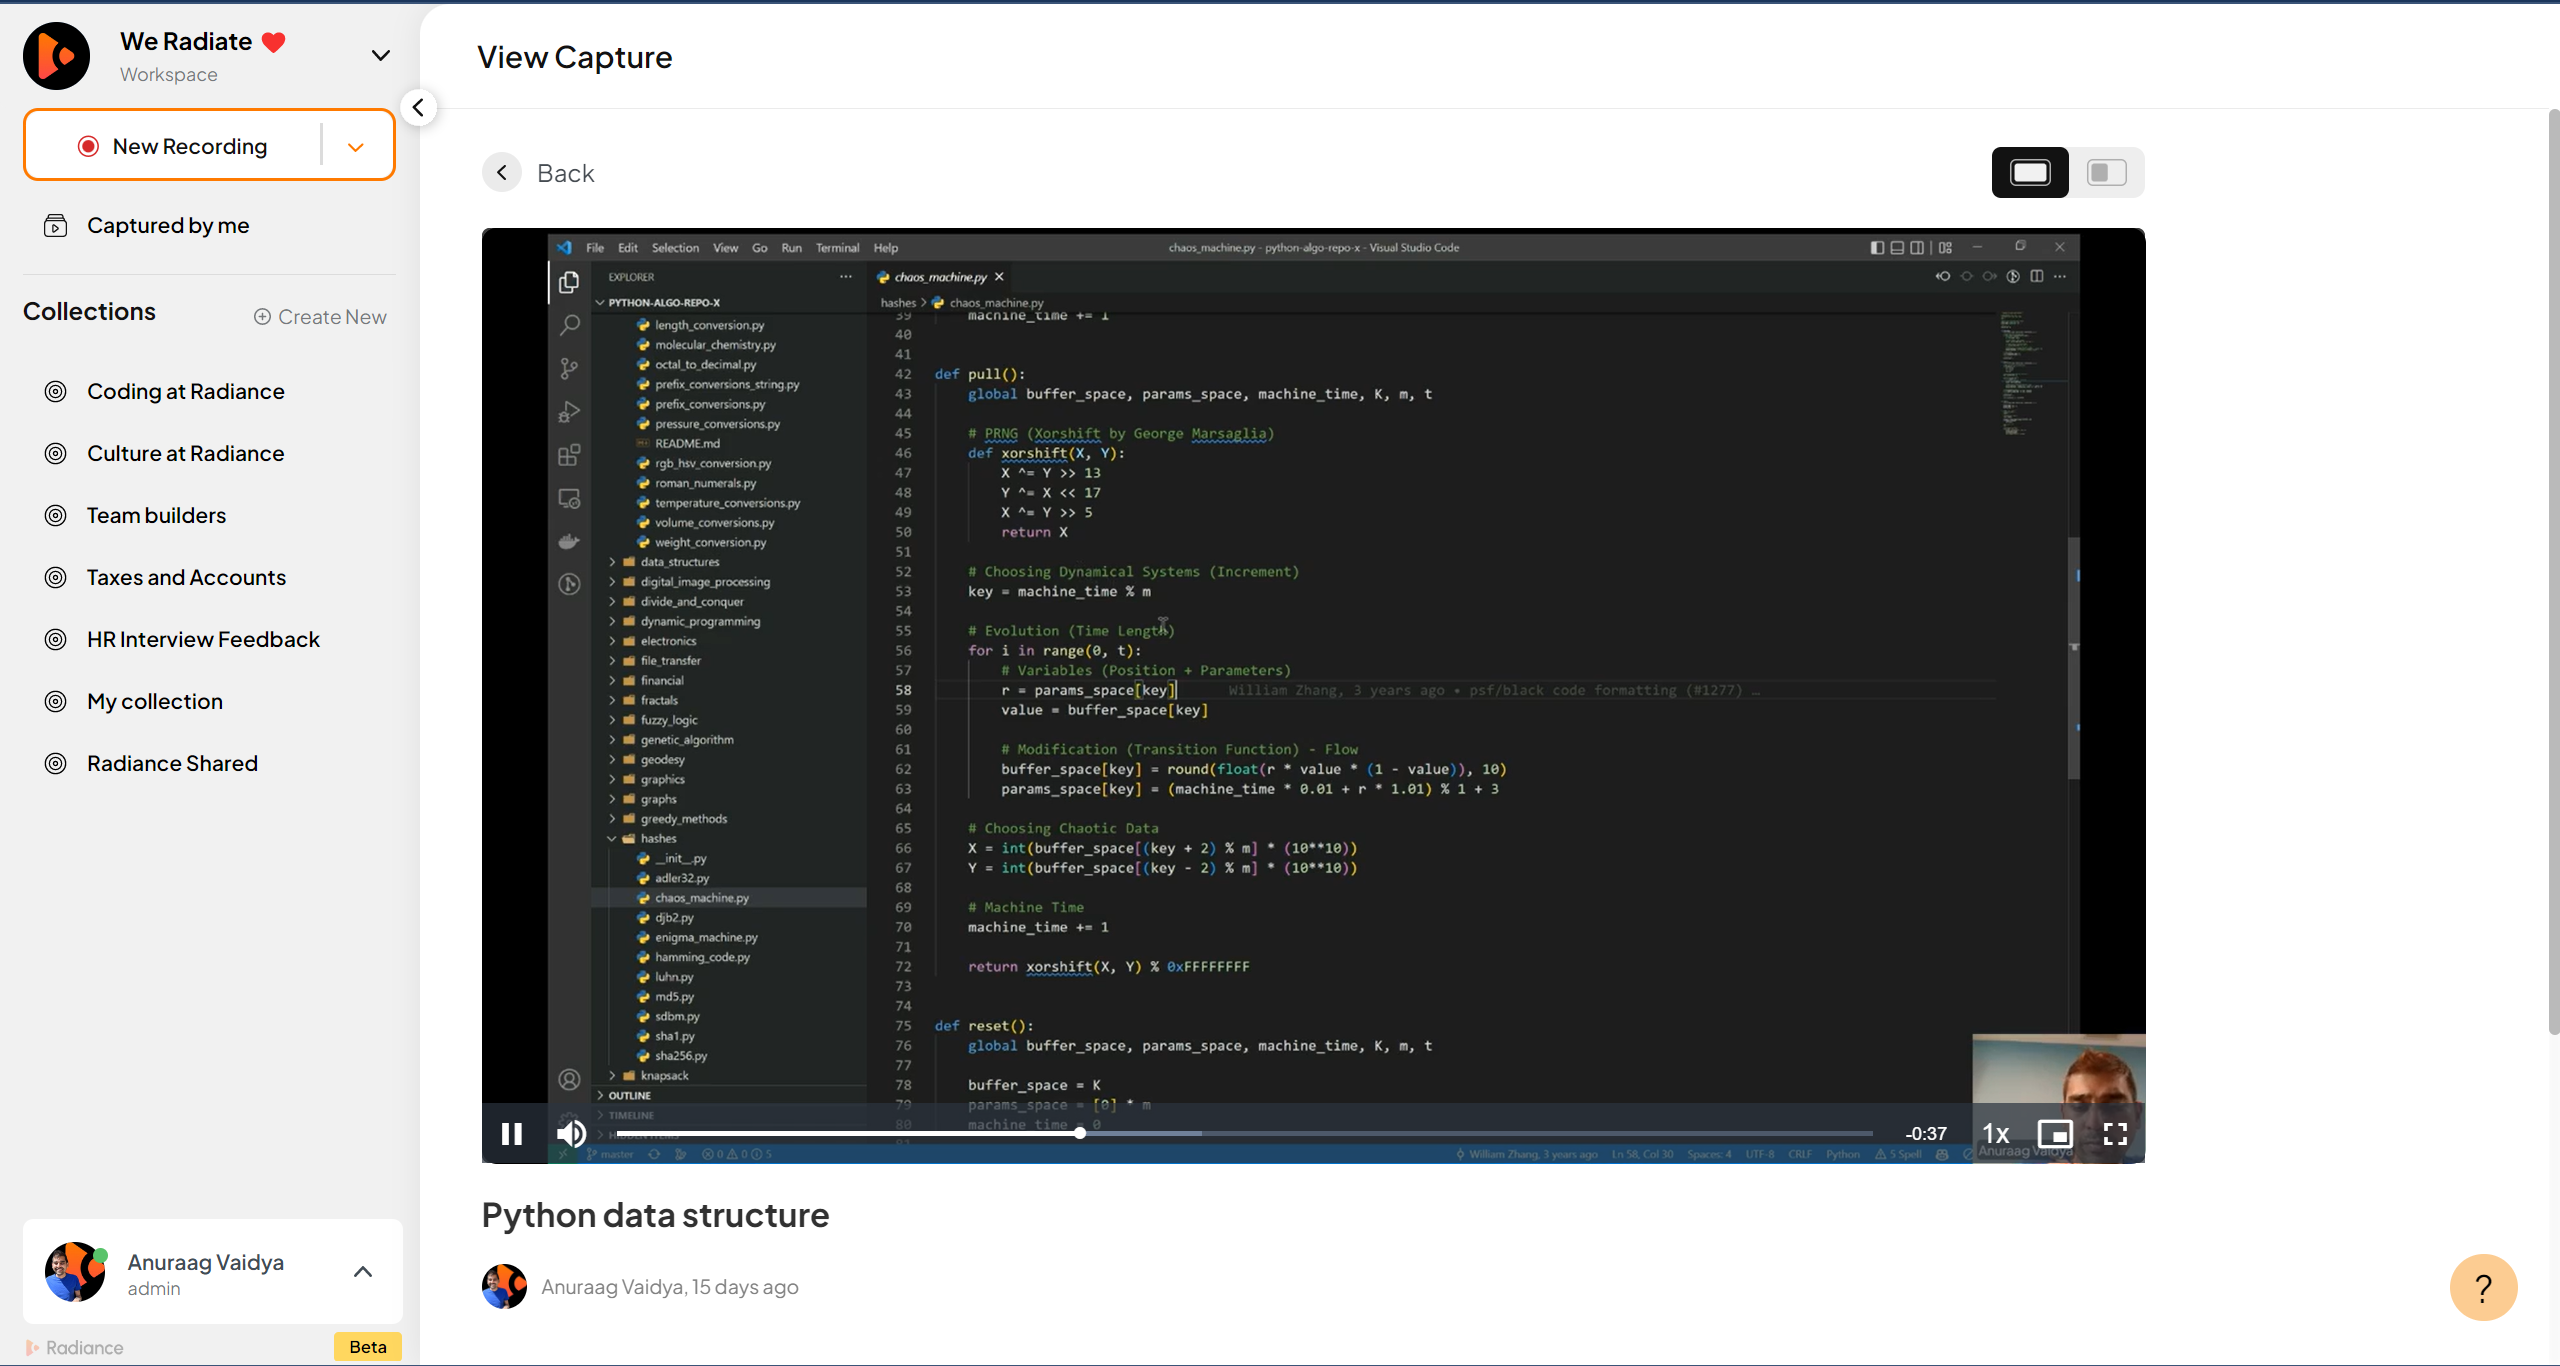This screenshot has height=1366, width=2560.
Task: Open New Recording options dropdown
Action: point(356,147)
